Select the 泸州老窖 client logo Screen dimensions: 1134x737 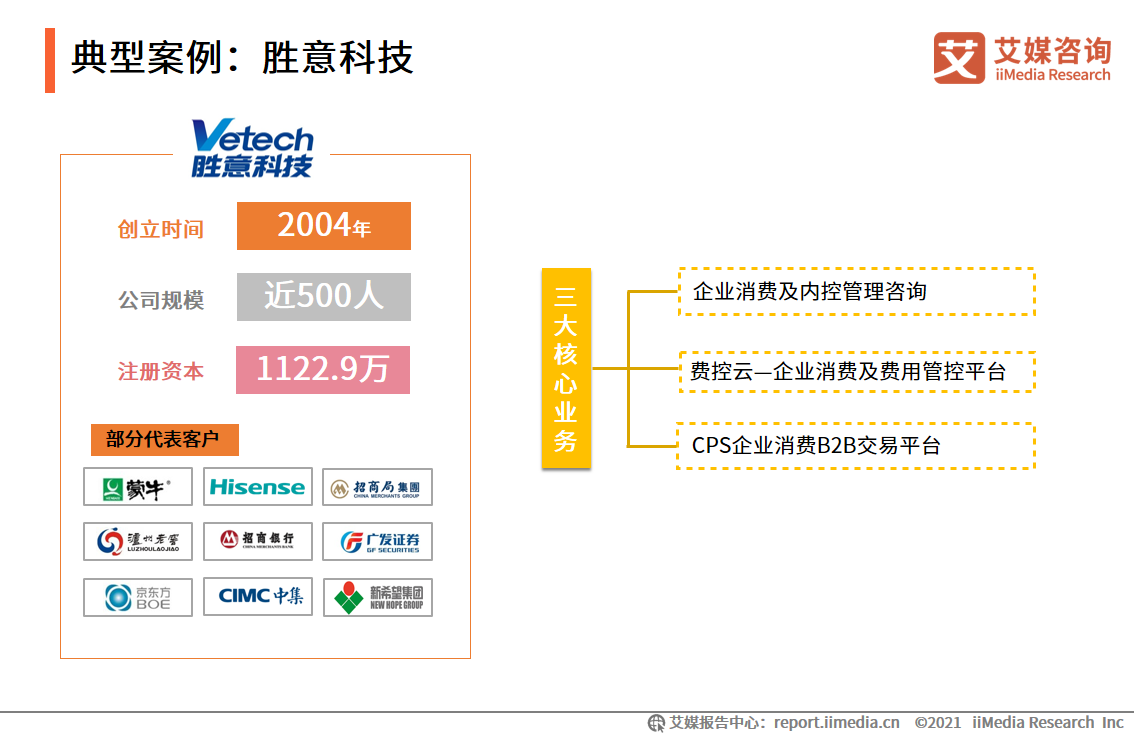pyautogui.click(x=137, y=542)
